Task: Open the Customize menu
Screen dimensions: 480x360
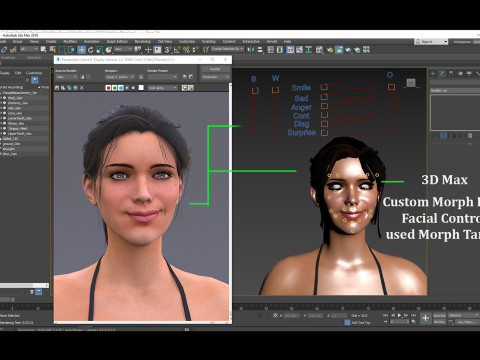Action: (x=187, y=42)
